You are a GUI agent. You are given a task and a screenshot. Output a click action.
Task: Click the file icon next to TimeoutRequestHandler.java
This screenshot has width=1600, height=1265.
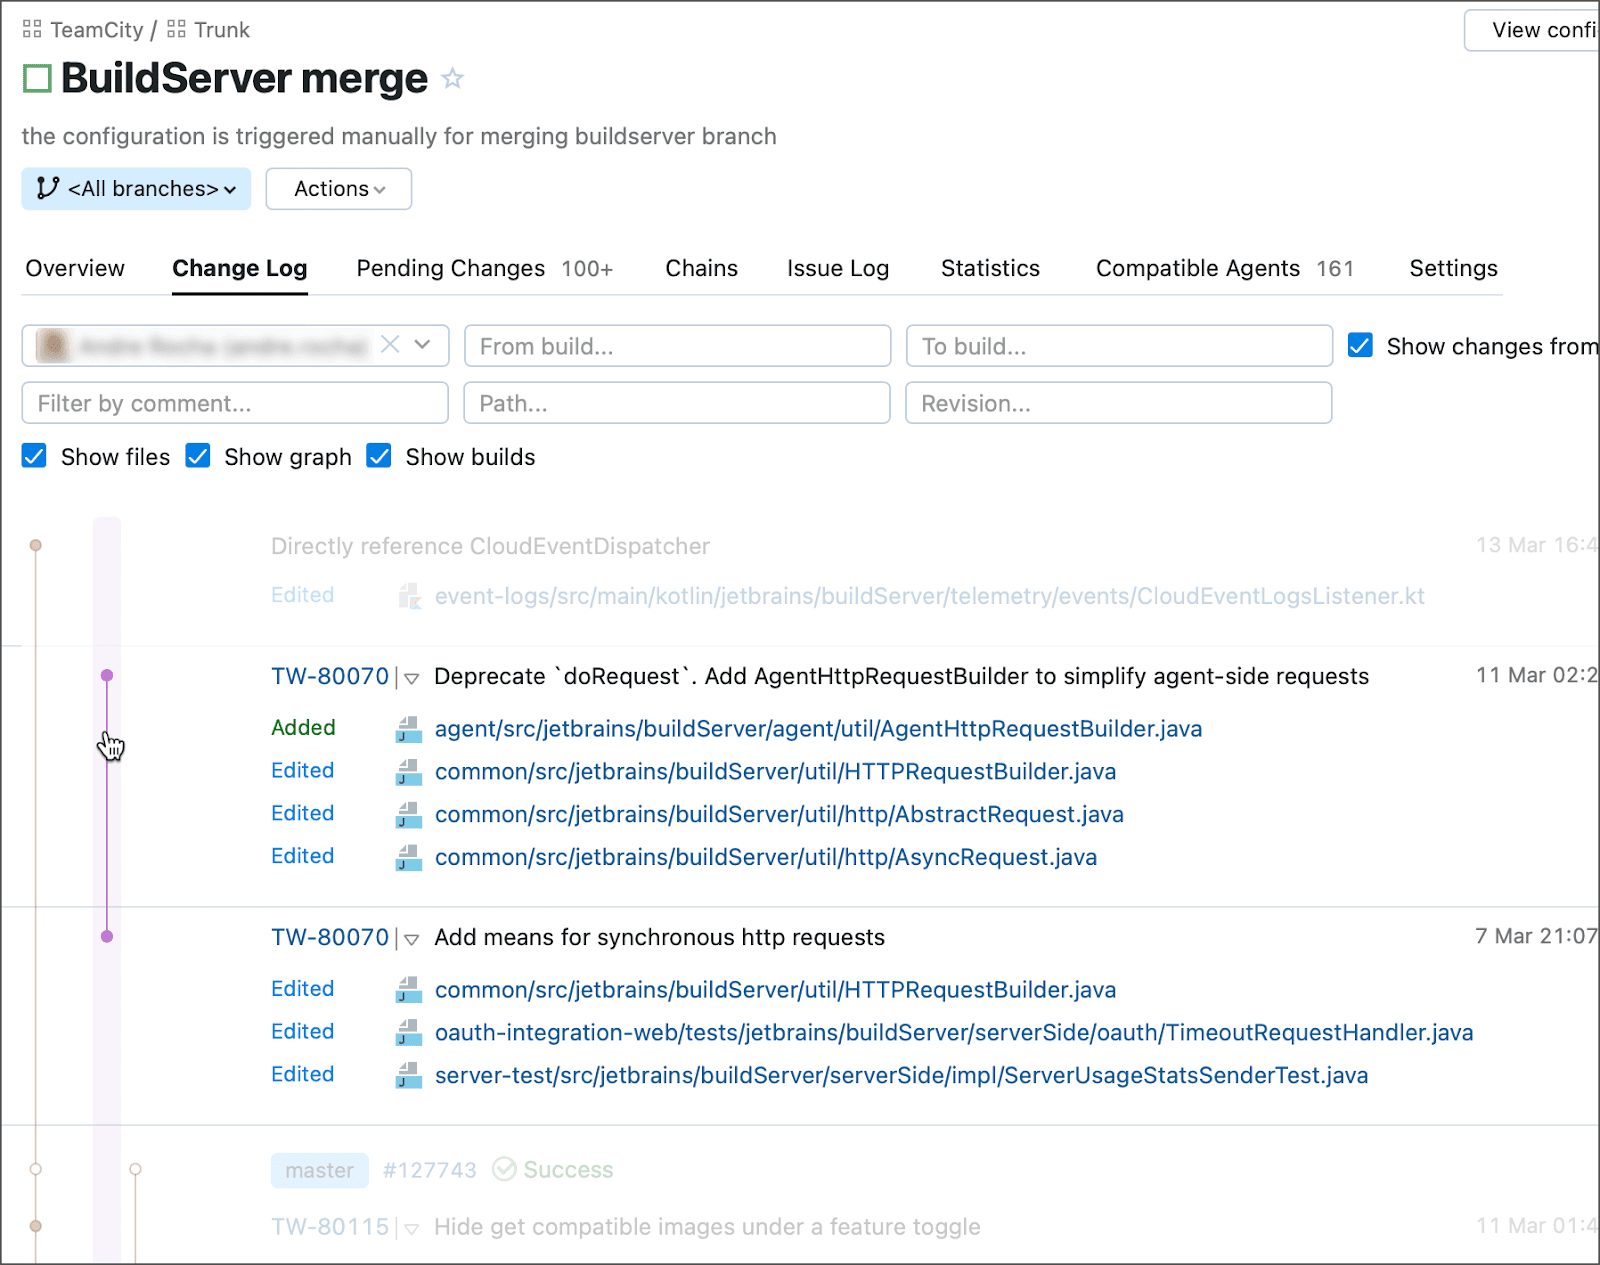409,1033
